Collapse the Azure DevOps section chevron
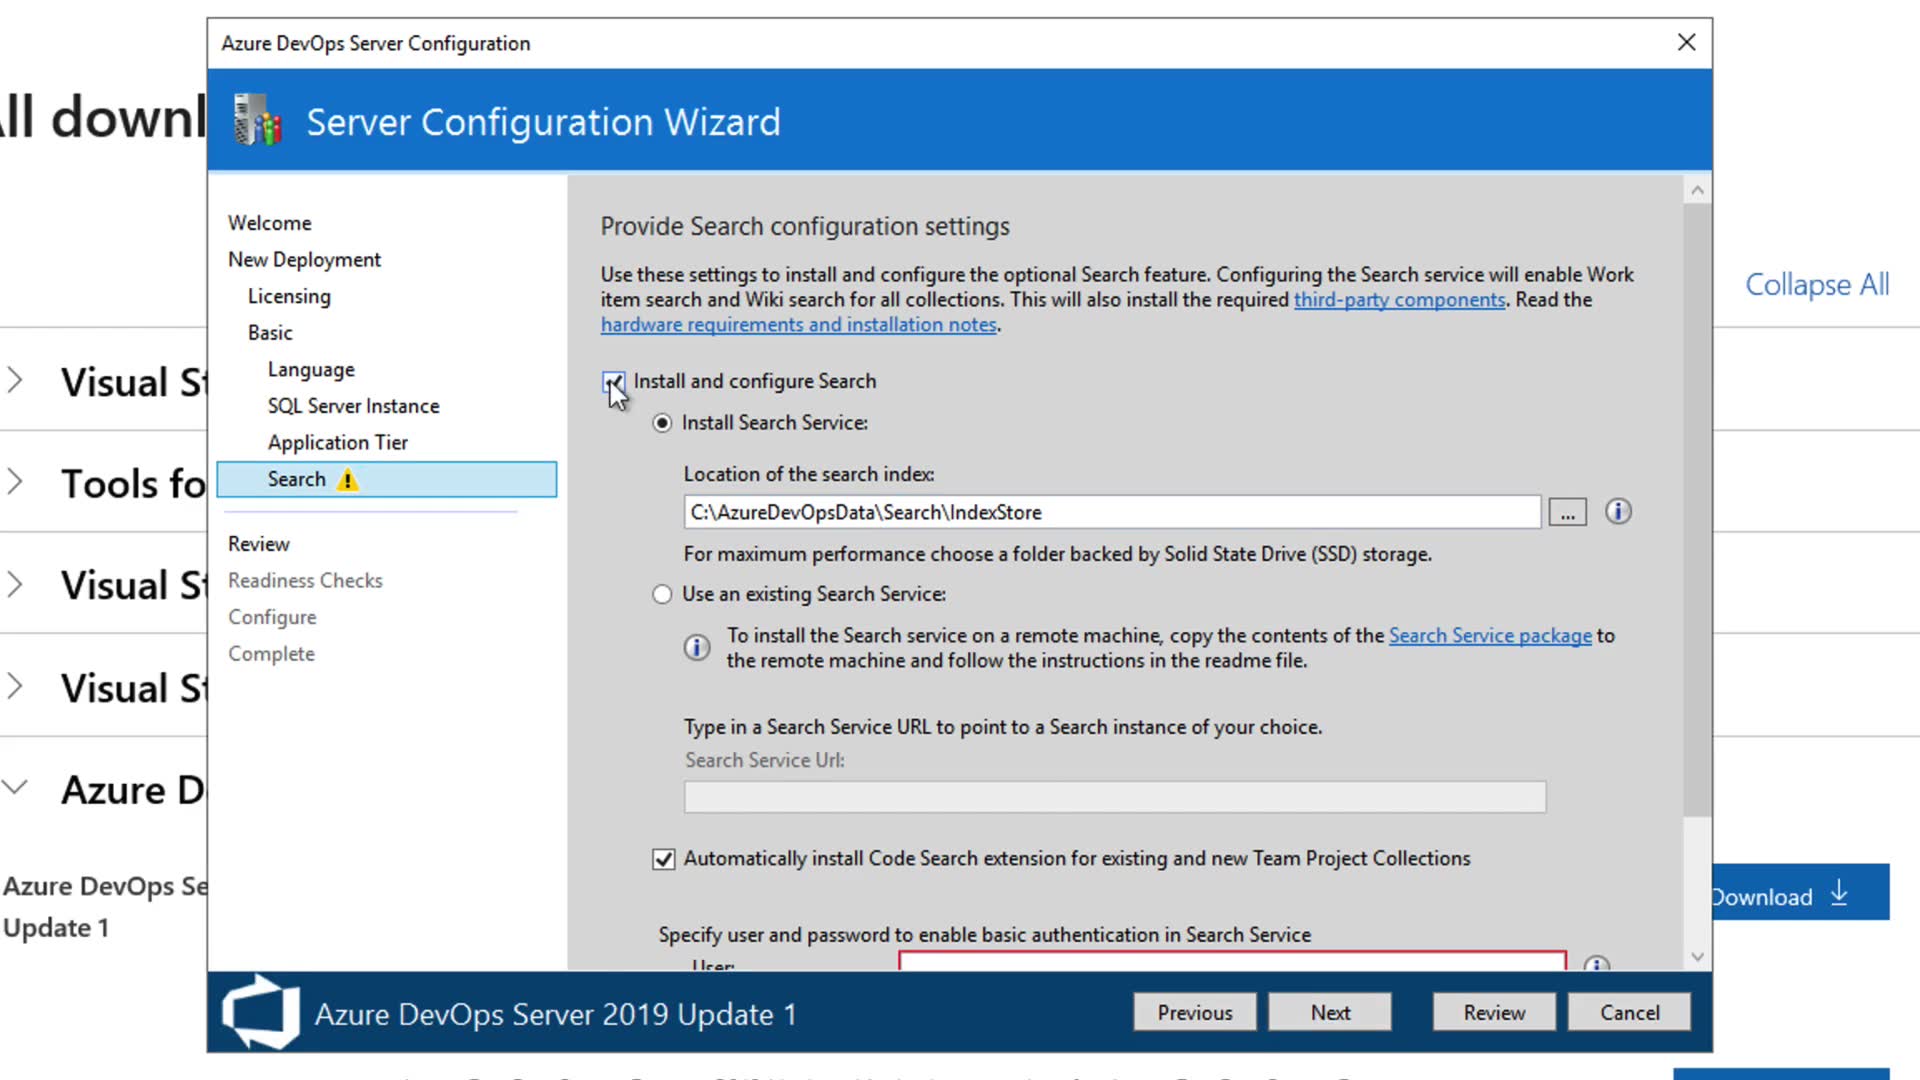The image size is (1920, 1080). click(15, 788)
